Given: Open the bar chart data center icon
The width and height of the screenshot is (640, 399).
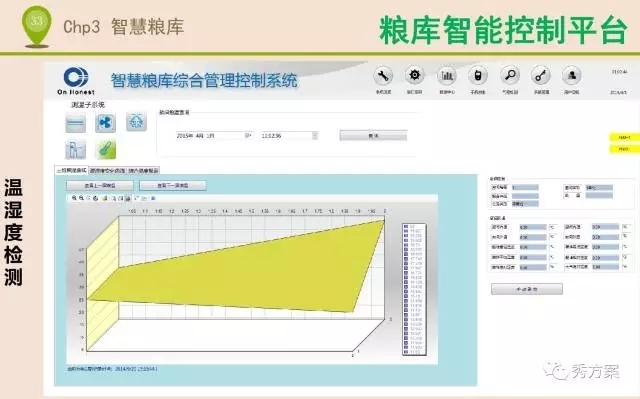Looking at the screenshot, I should click(447, 76).
